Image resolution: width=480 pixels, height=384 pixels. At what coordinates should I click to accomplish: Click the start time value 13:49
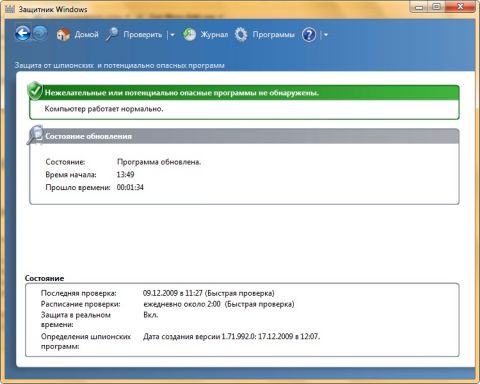[x=125, y=174]
